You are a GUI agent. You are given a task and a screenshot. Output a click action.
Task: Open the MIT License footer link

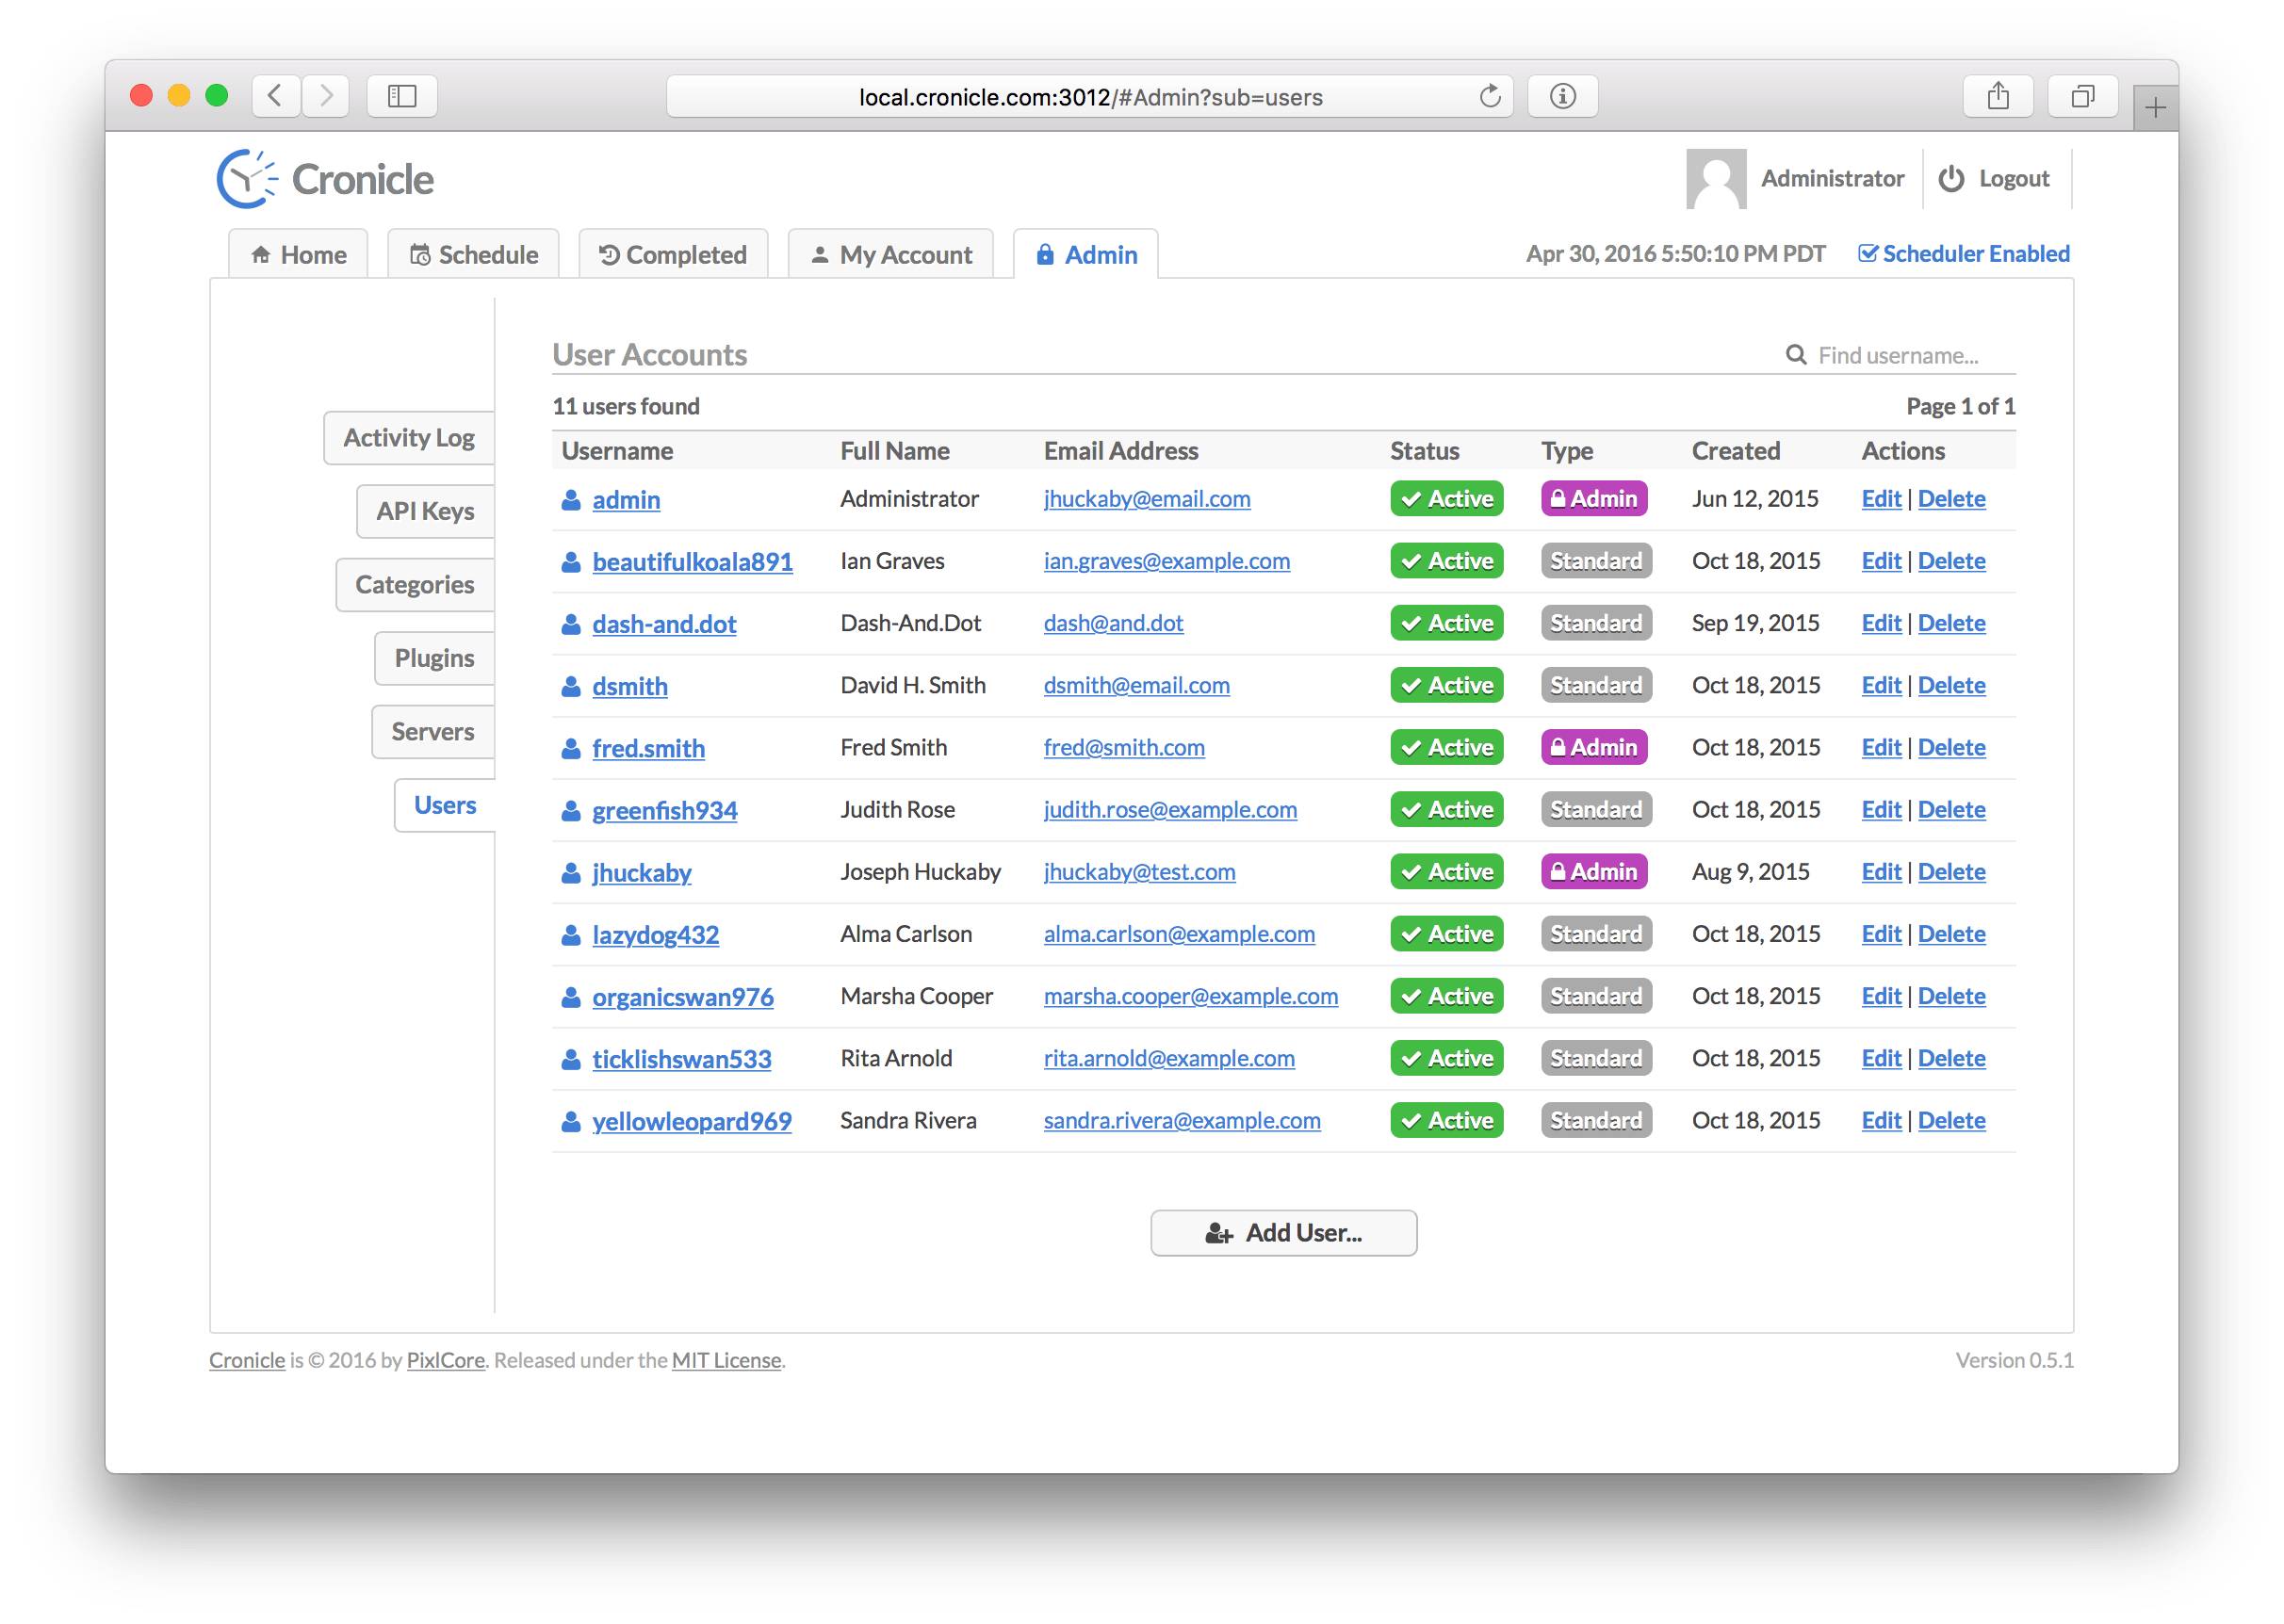click(726, 1360)
